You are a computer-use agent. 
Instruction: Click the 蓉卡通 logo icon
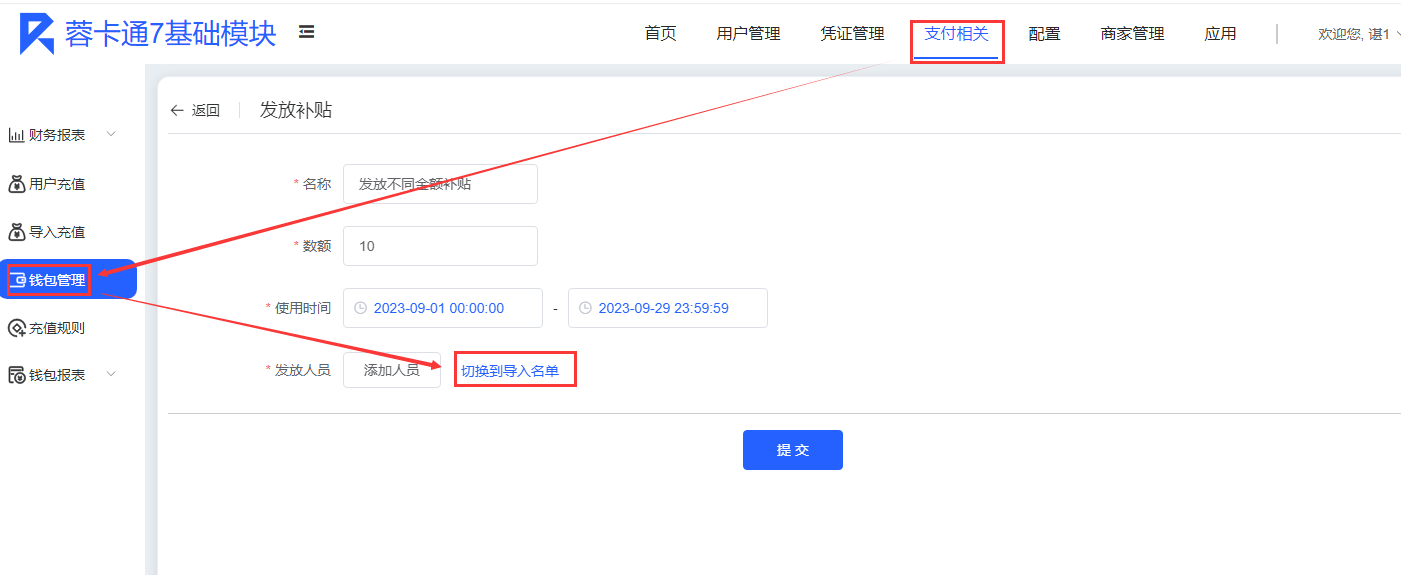pyautogui.click(x=37, y=34)
